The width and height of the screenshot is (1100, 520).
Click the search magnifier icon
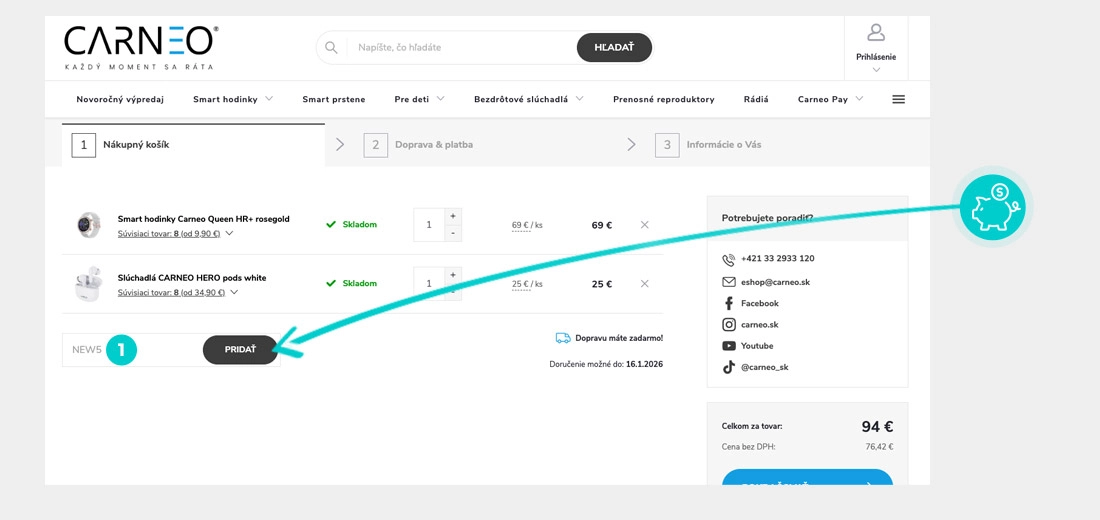click(331, 47)
